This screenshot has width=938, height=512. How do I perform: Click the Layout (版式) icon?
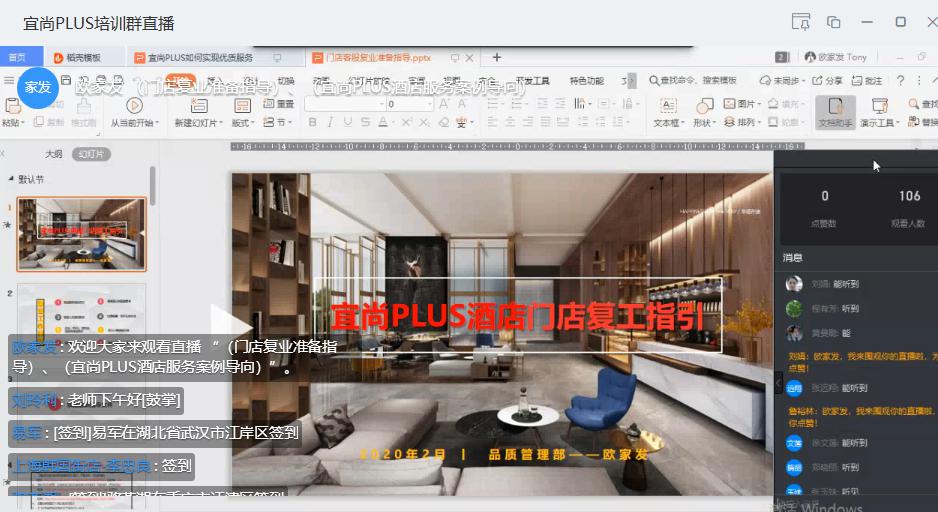(x=242, y=106)
